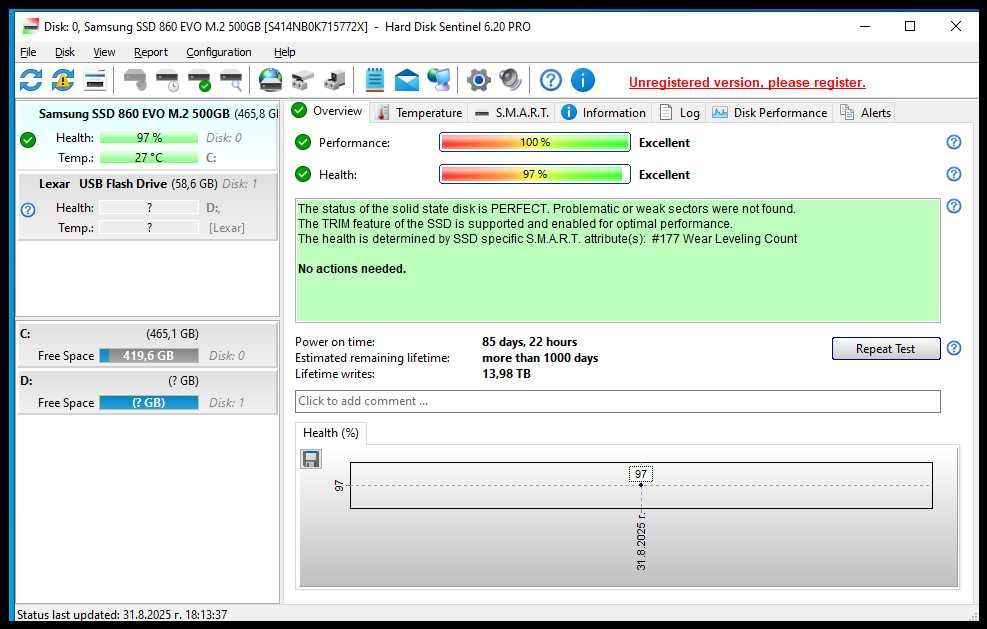The image size is (987, 629).
Task: Click the '13,98 TB' lifetime writes value
Action: pyautogui.click(x=506, y=374)
